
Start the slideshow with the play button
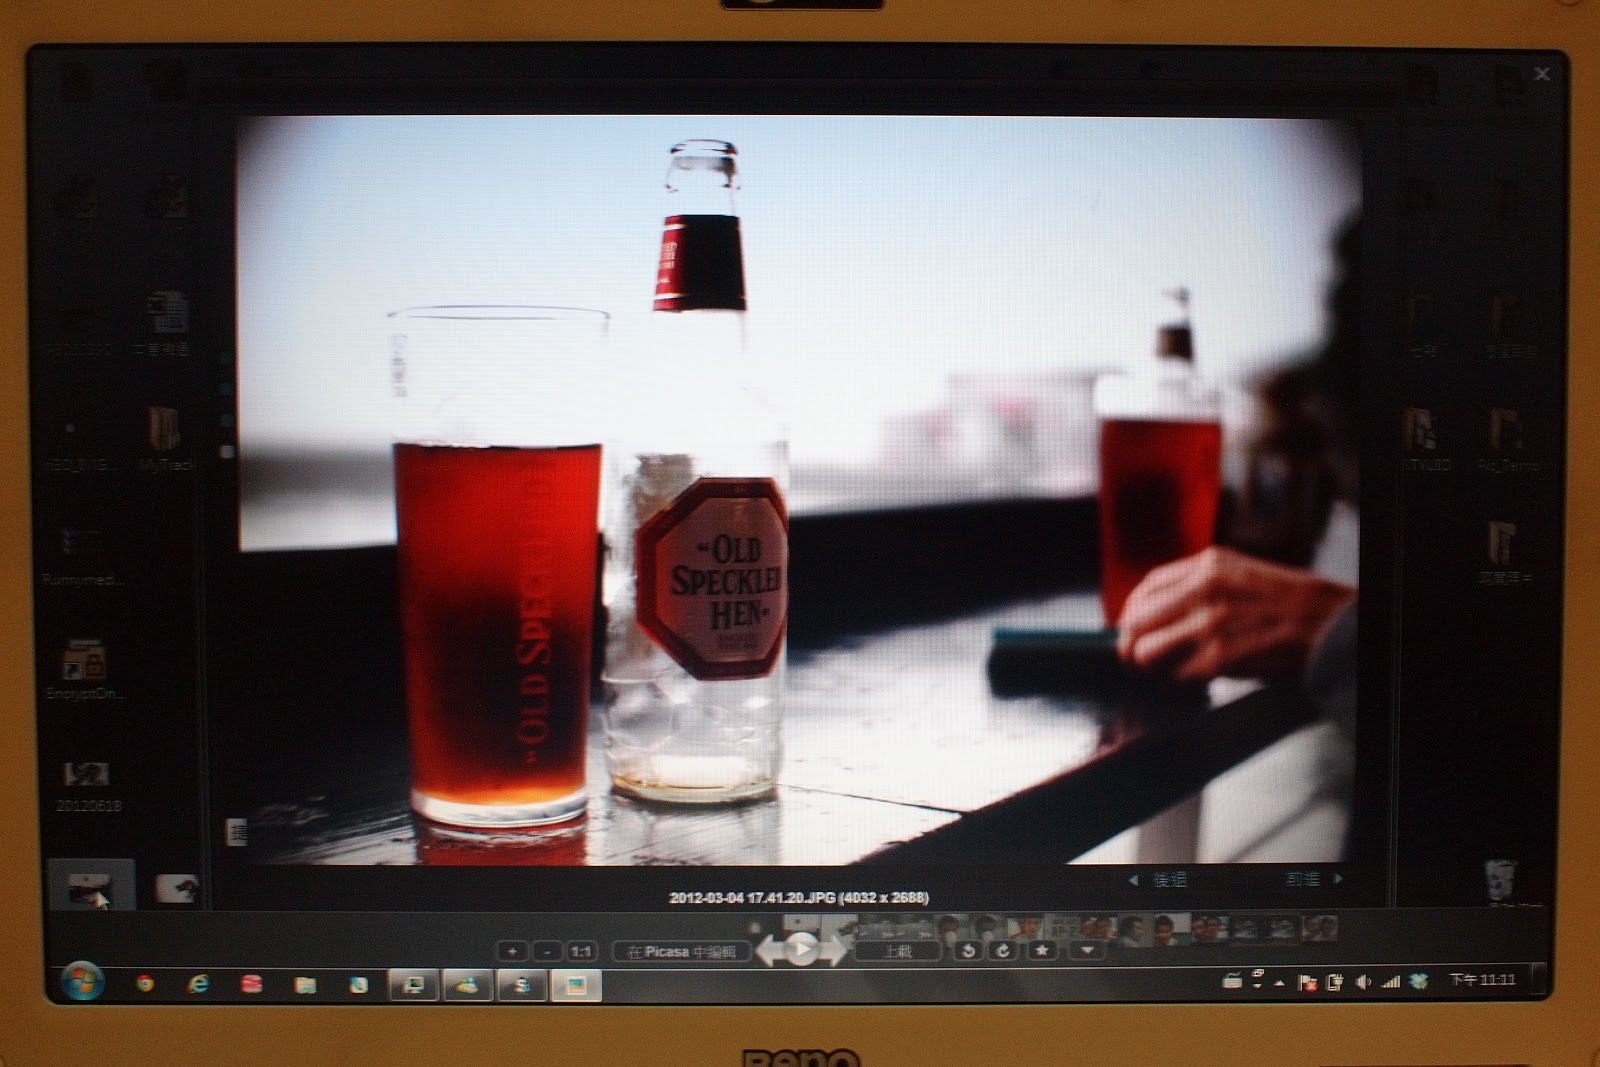[801, 948]
